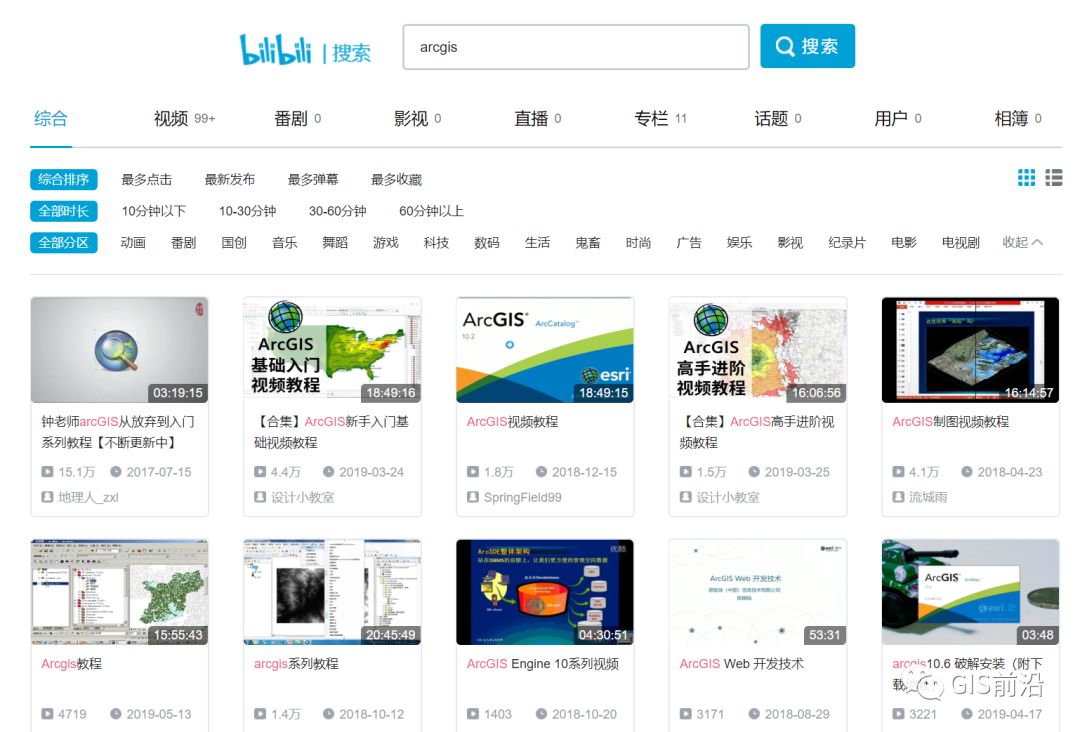This screenshot has width=1080, height=732.
Task: Switch to grid view layout icon
Action: tap(1026, 178)
